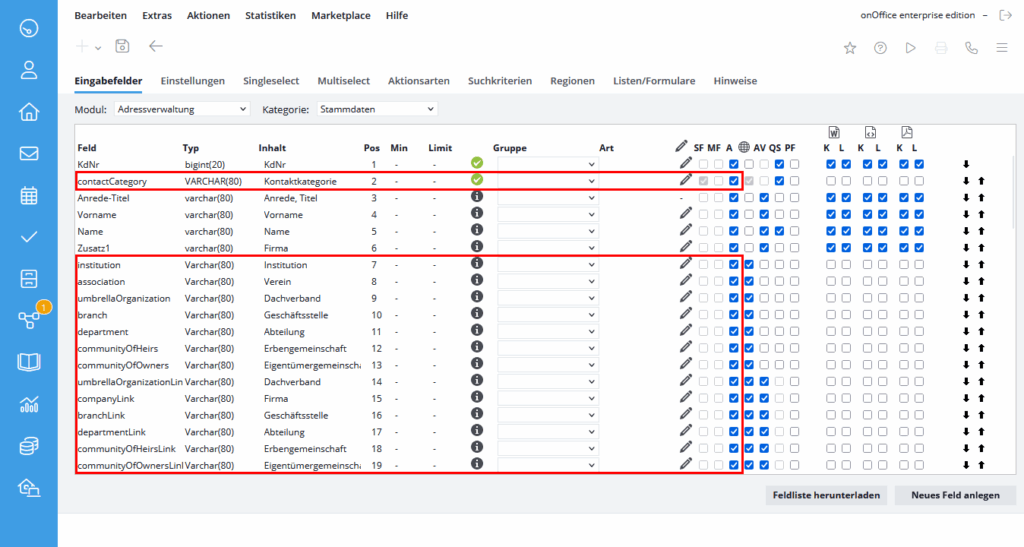Open the Statistiken menu
Viewport: 1024px width, 547px height.
coord(270,16)
